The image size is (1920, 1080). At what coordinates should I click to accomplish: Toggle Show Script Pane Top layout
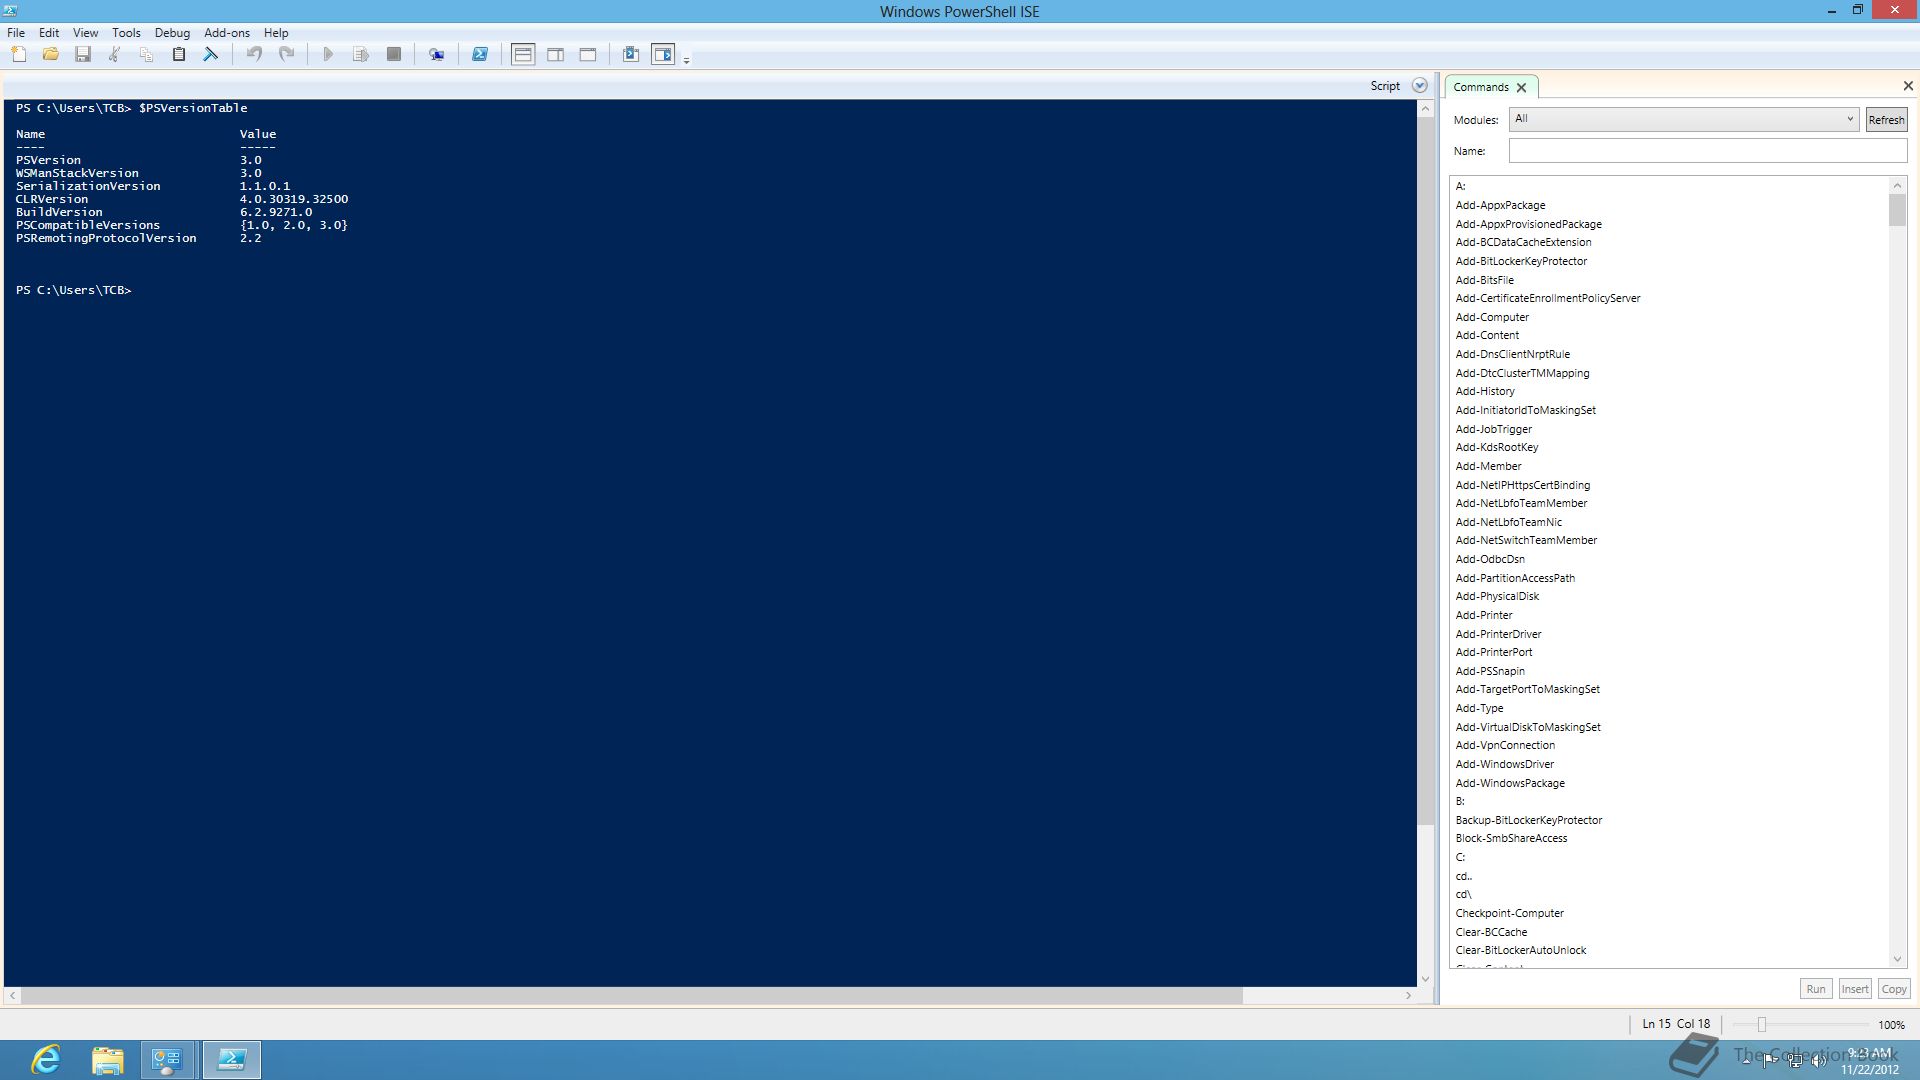pyautogui.click(x=523, y=55)
